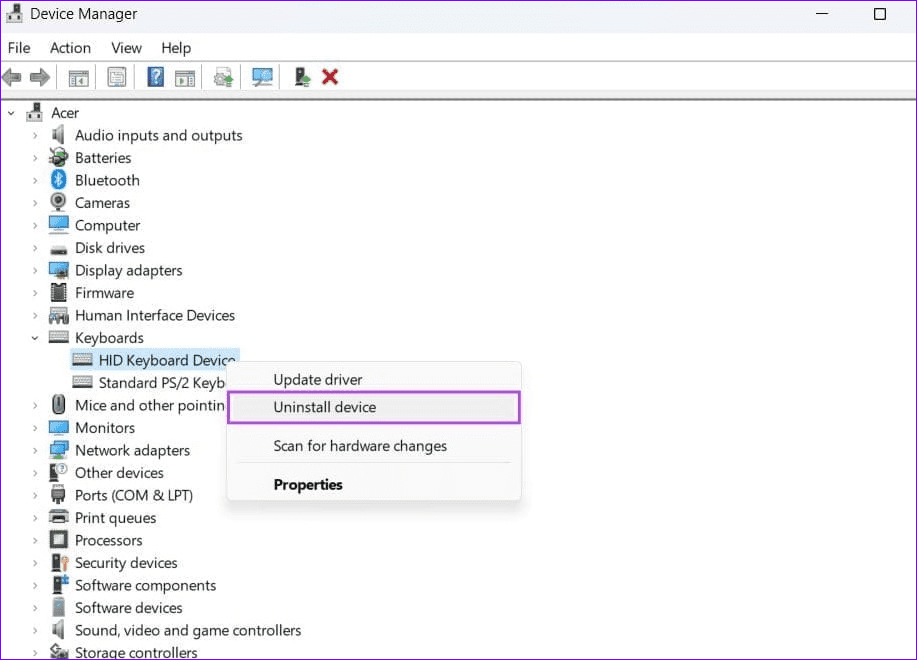Viewport: 917px width, 660px height.
Task: Select Uninstall device from the context menu
Action: (x=325, y=407)
